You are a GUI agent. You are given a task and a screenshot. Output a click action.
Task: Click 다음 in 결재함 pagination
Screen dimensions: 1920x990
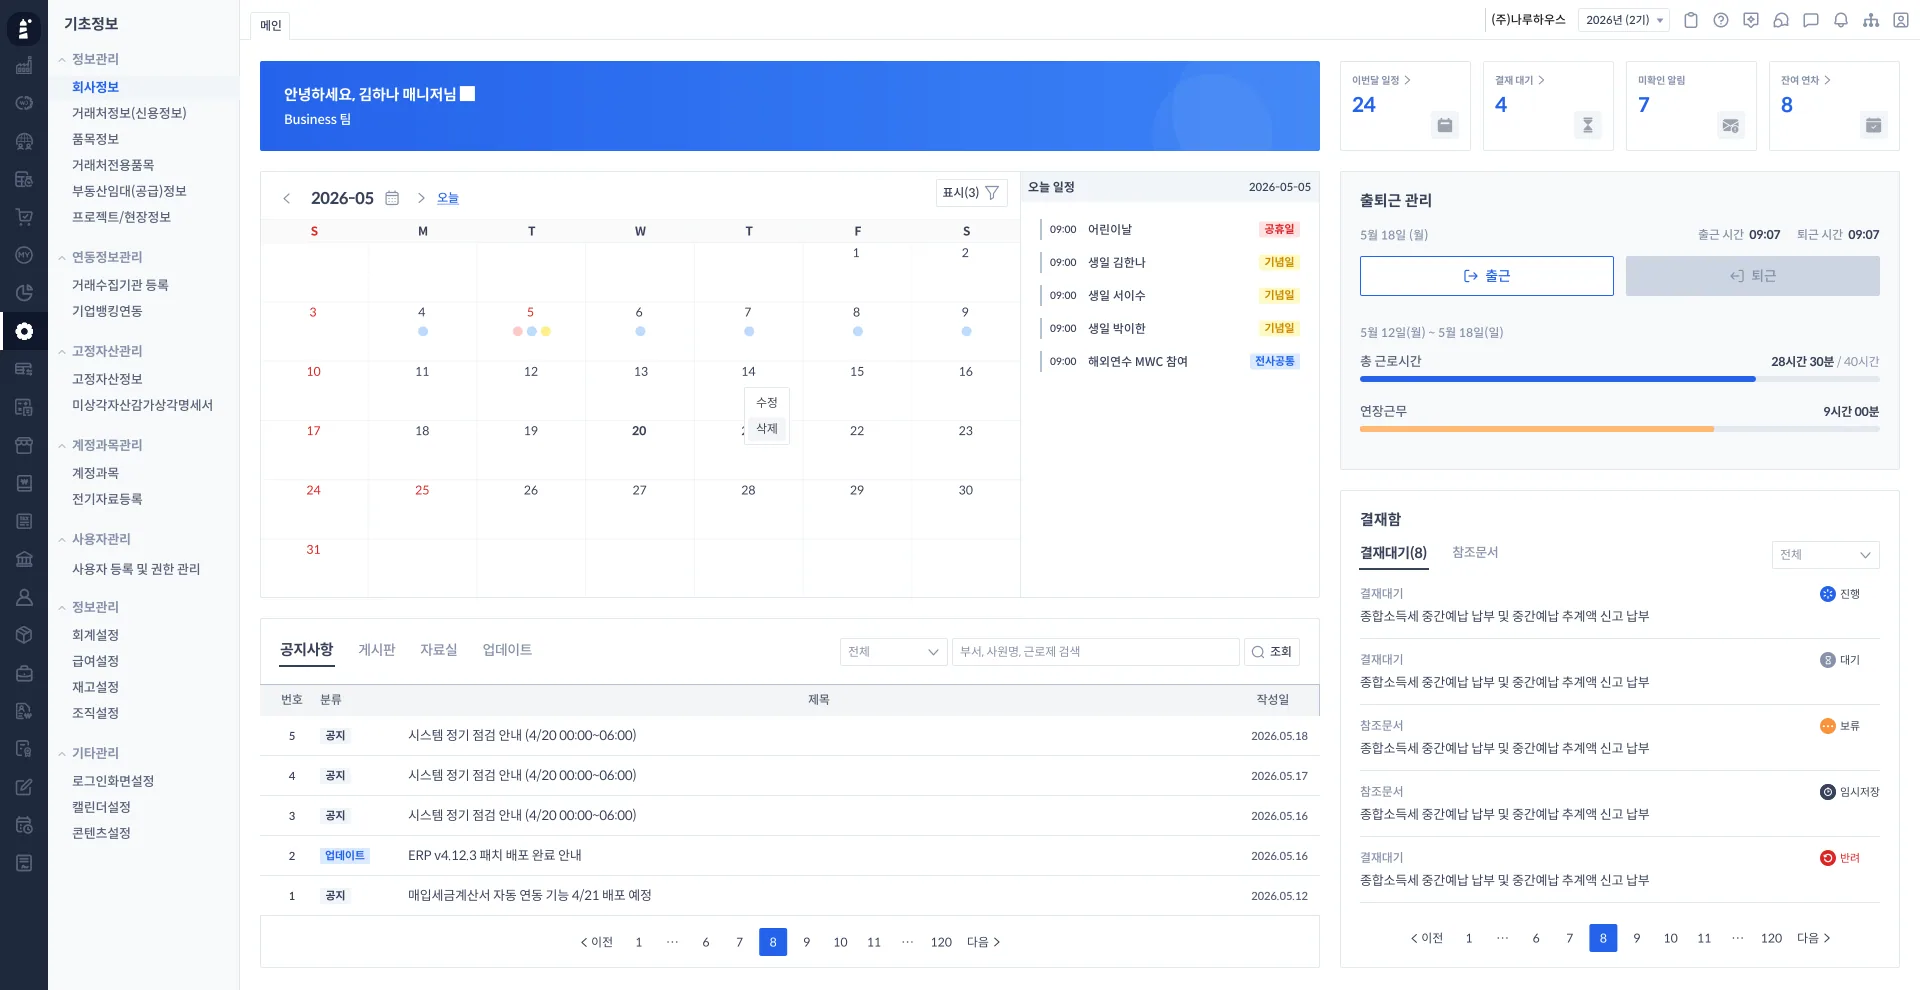click(1814, 938)
